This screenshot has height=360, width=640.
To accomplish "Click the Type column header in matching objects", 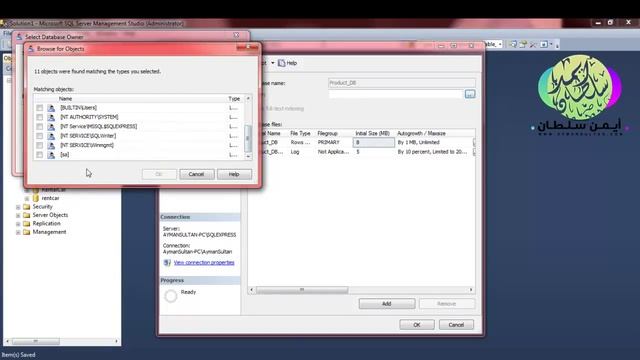I will [x=234, y=99].
